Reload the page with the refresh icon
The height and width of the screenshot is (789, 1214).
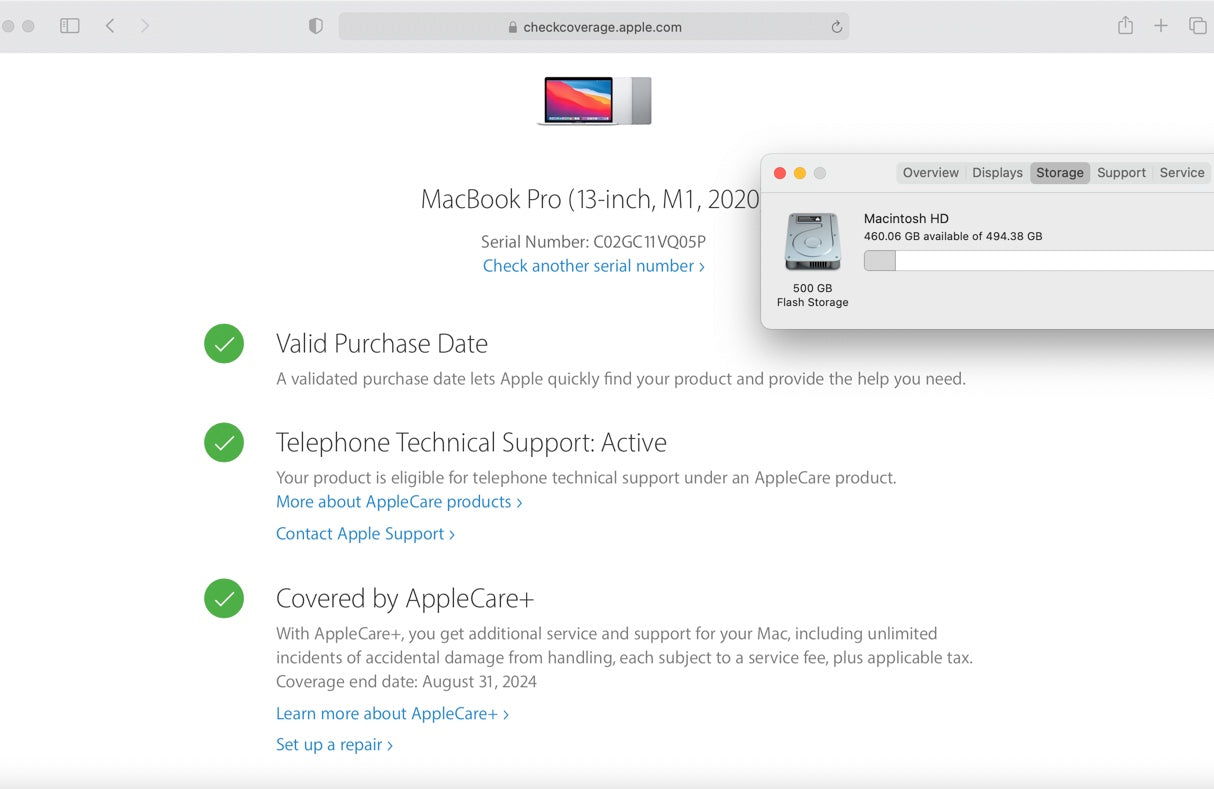pyautogui.click(x=836, y=27)
